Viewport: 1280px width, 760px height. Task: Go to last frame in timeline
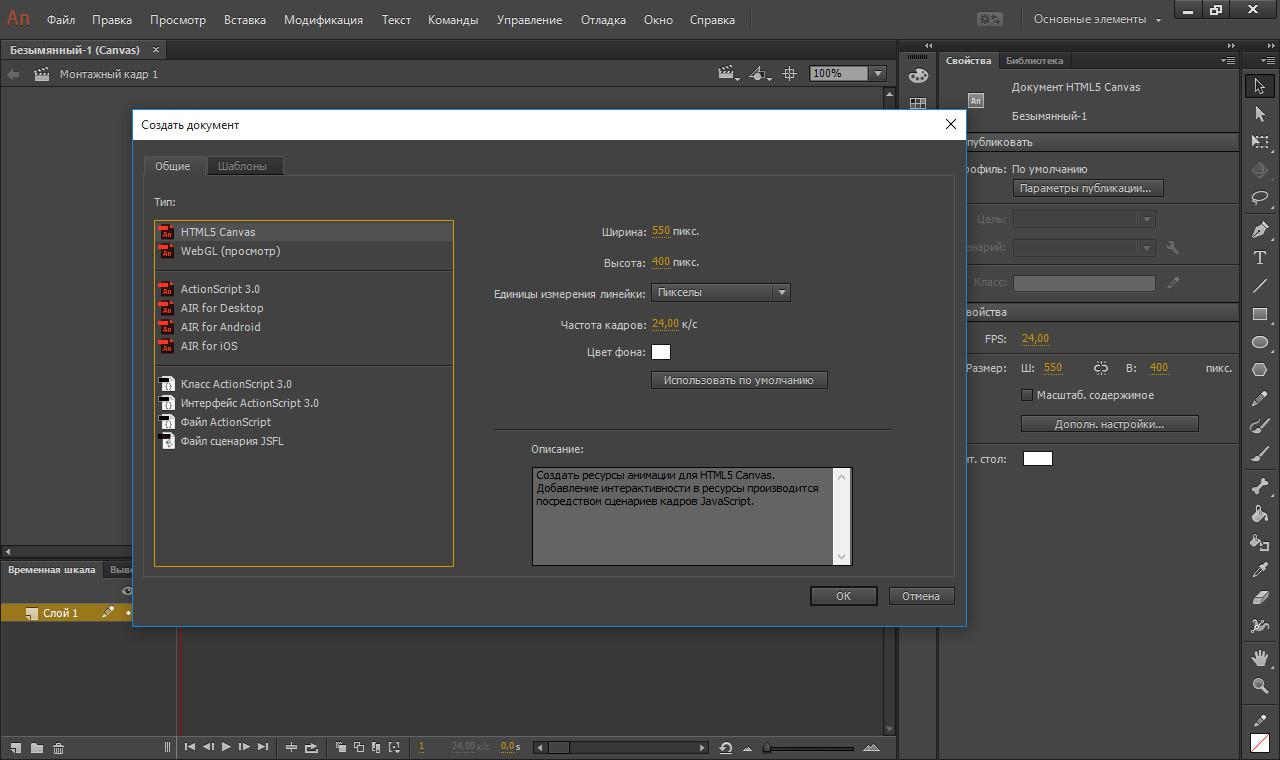click(263, 746)
